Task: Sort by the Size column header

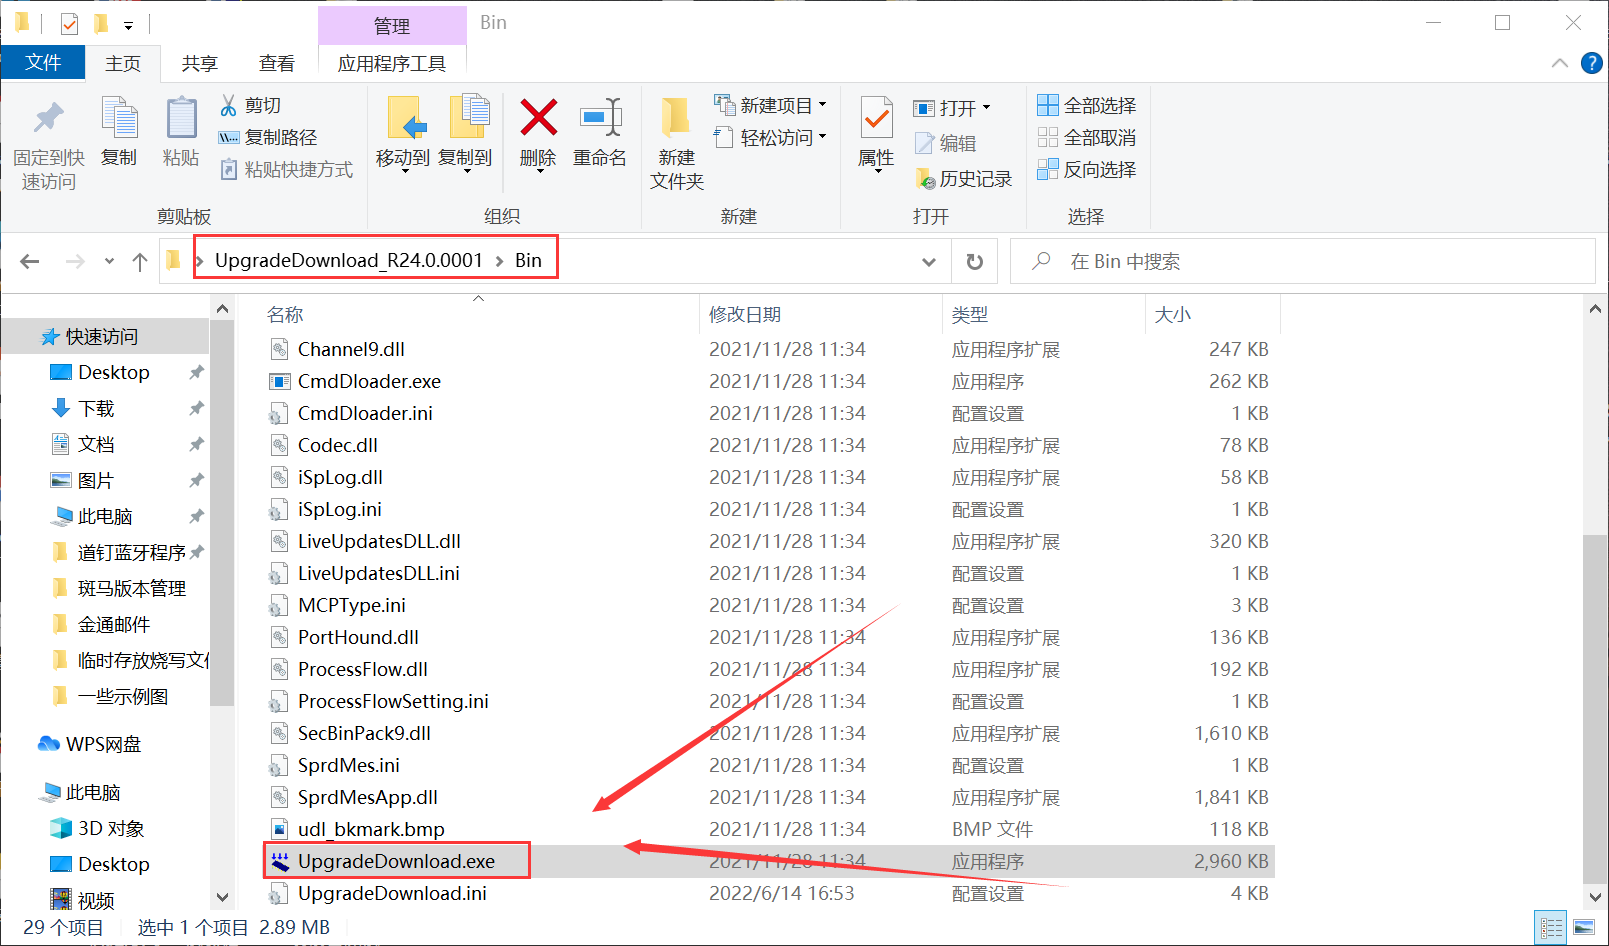Action: [x=1173, y=315]
